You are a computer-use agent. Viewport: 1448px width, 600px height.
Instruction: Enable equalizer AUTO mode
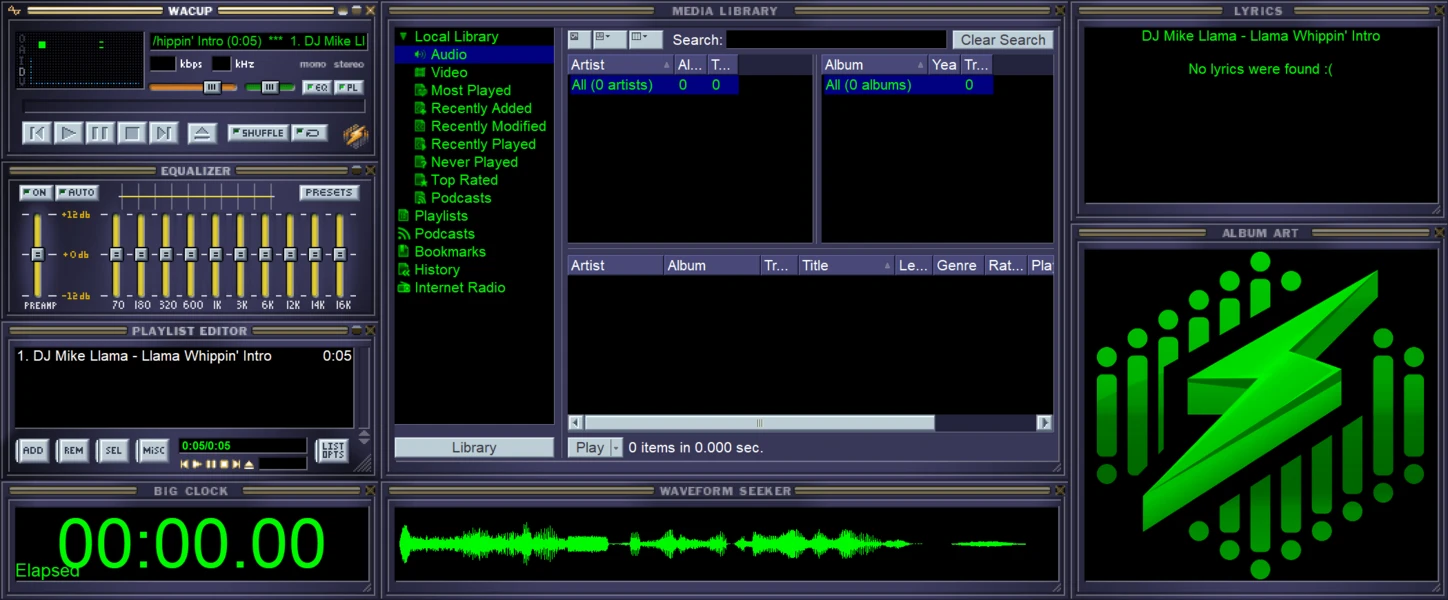tap(77, 192)
